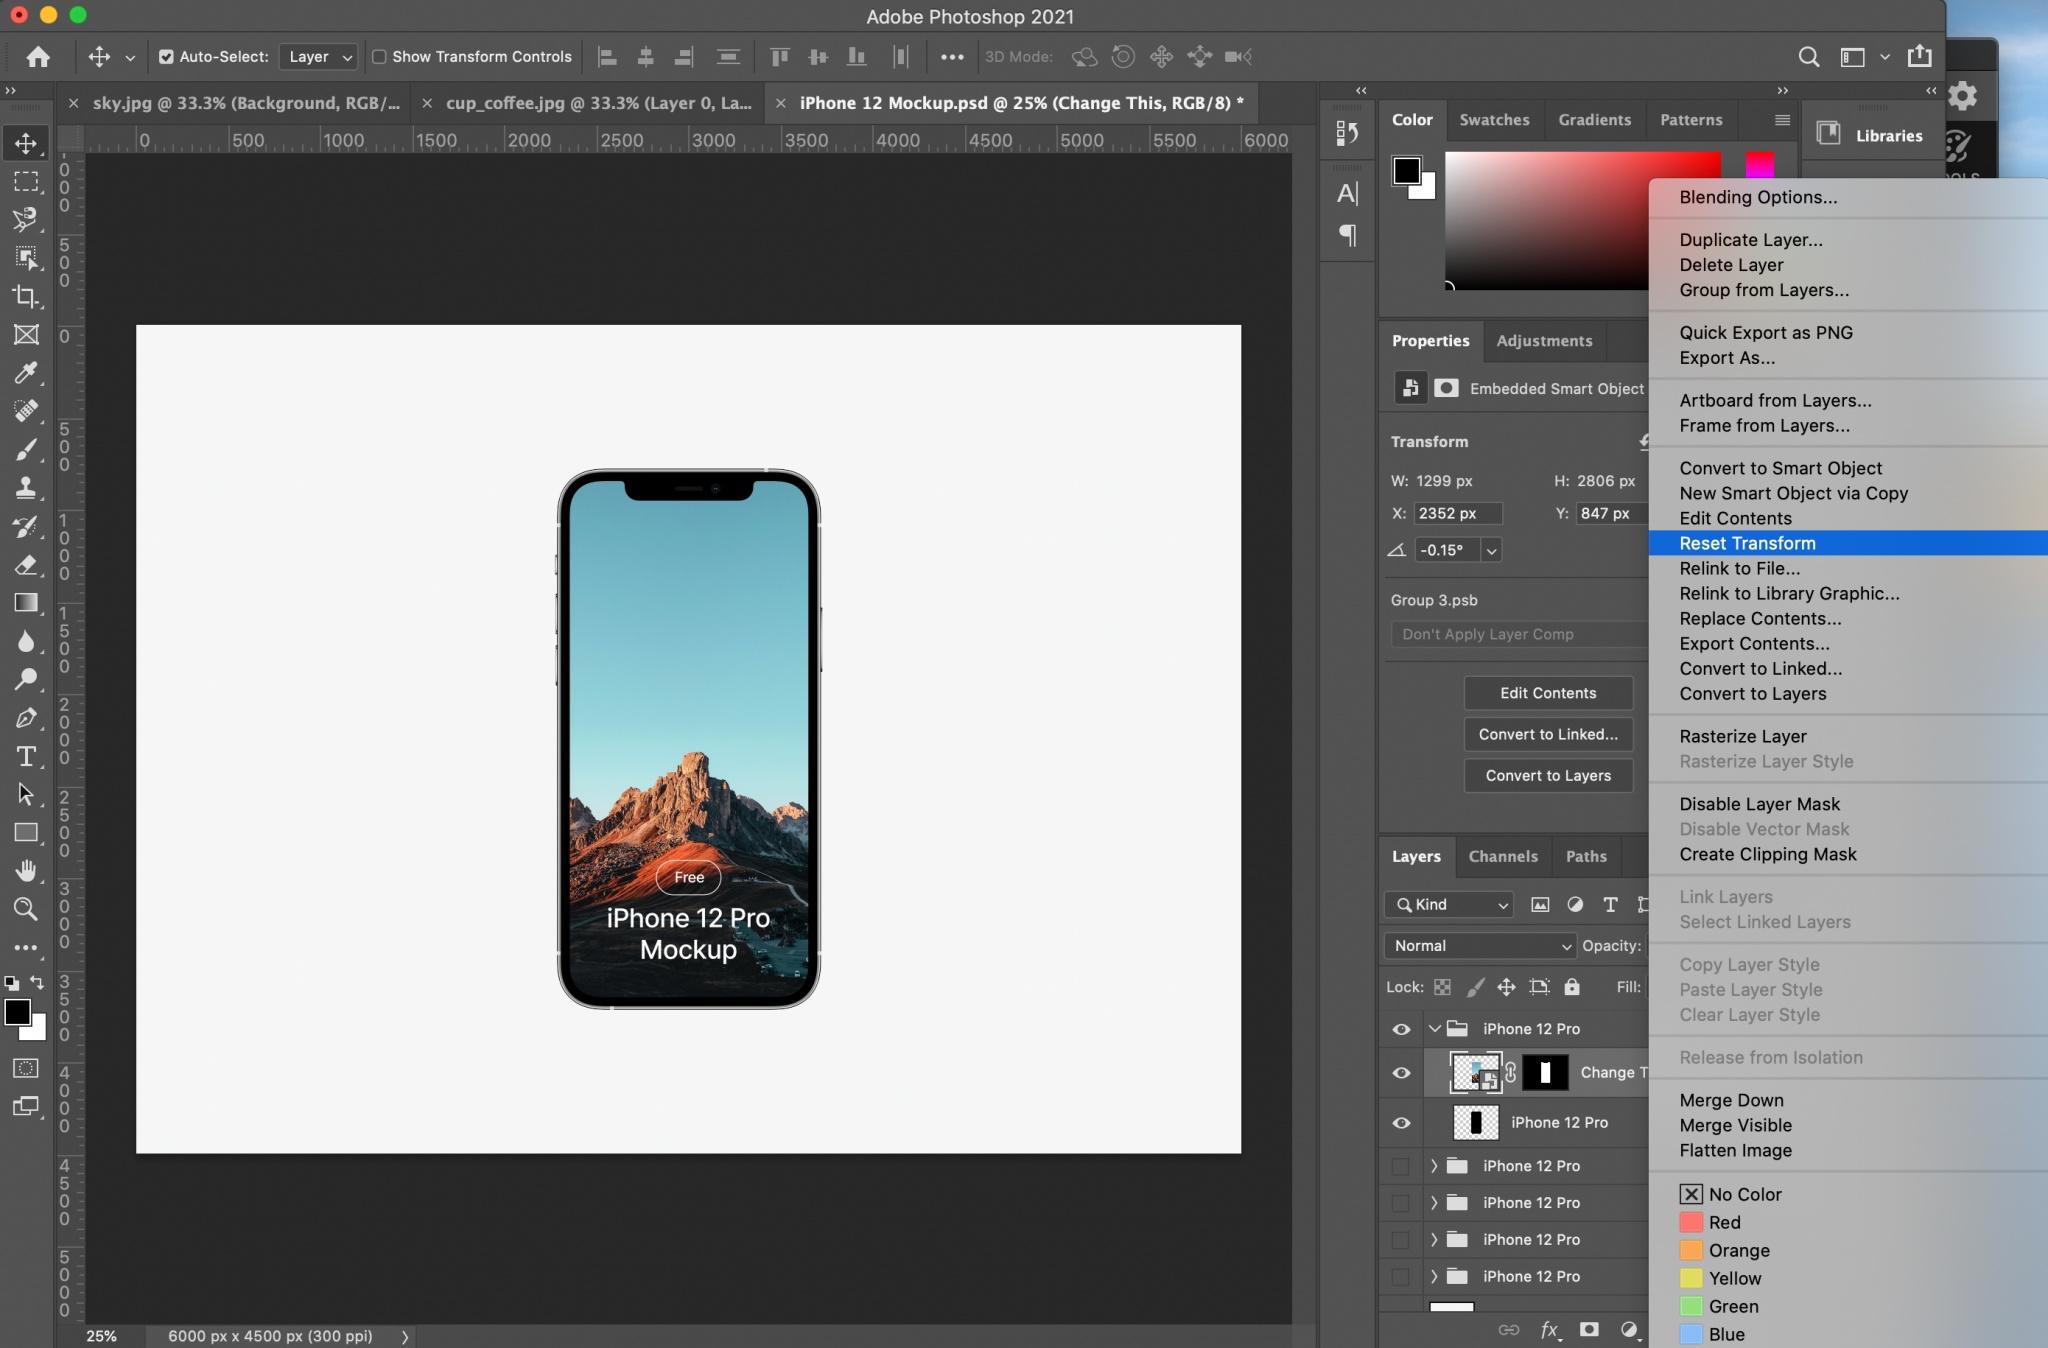
Task: Hide the Change This layer visibility
Action: tap(1401, 1073)
